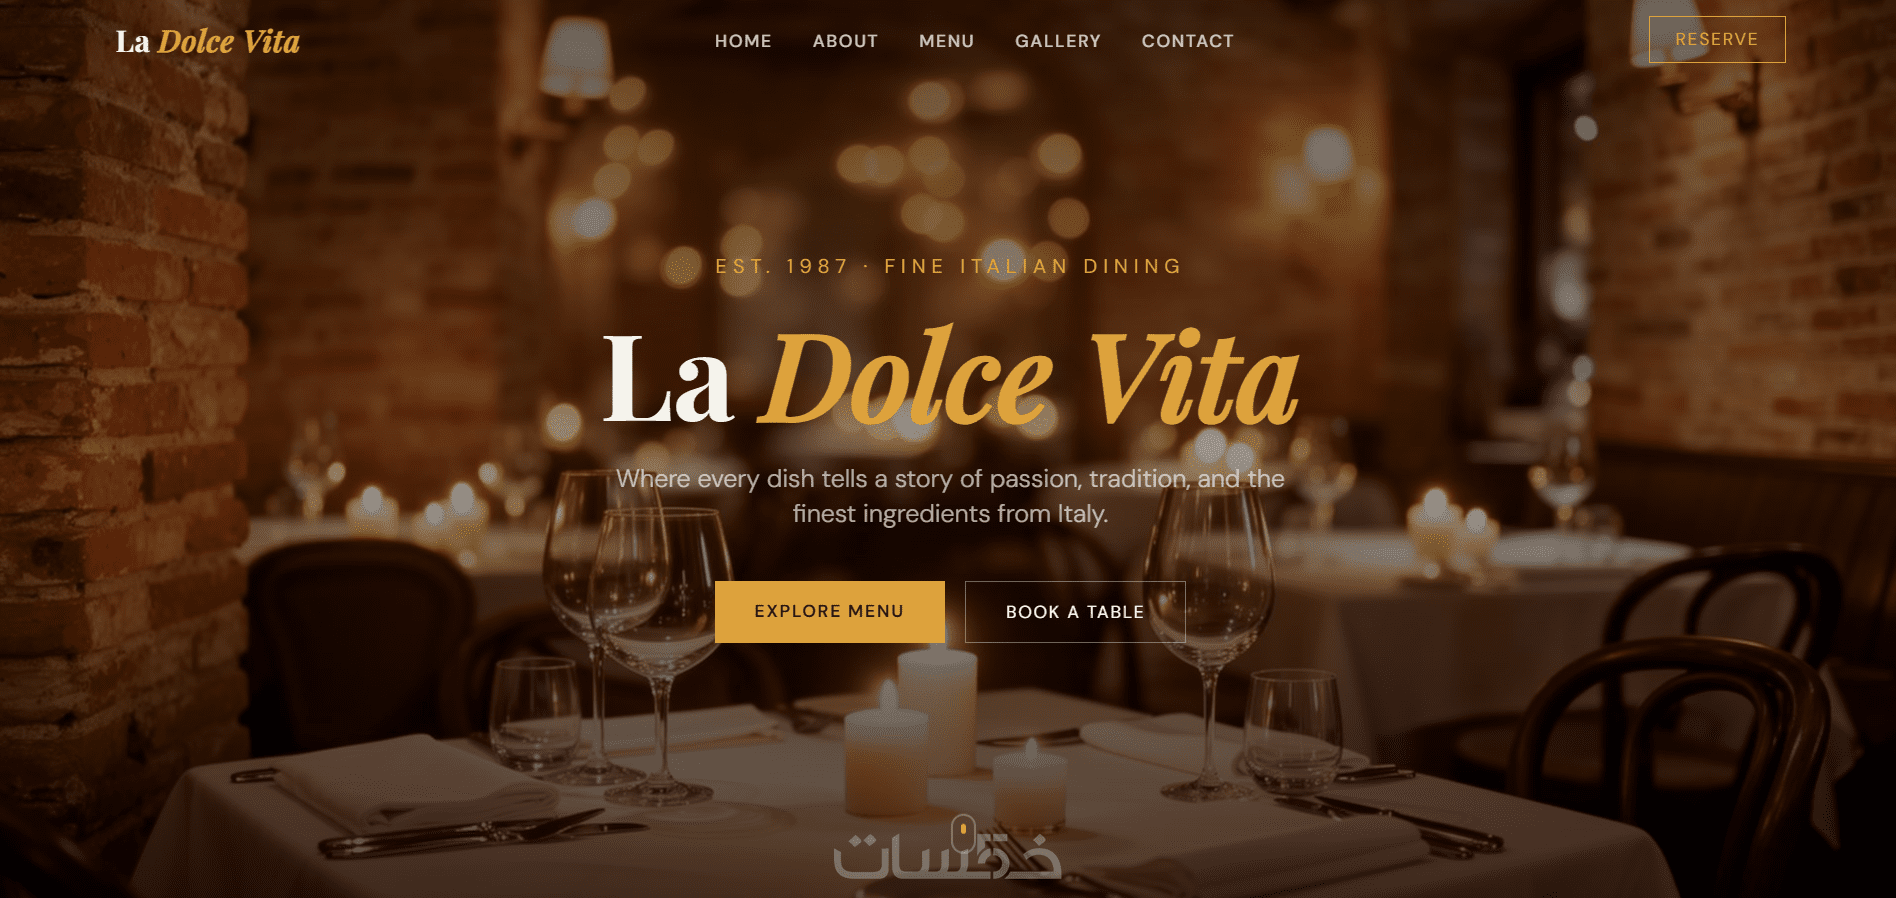The width and height of the screenshot is (1896, 898).
Task: Click the white 'La' word in hero heading
Action: click(x=668, y=380)
